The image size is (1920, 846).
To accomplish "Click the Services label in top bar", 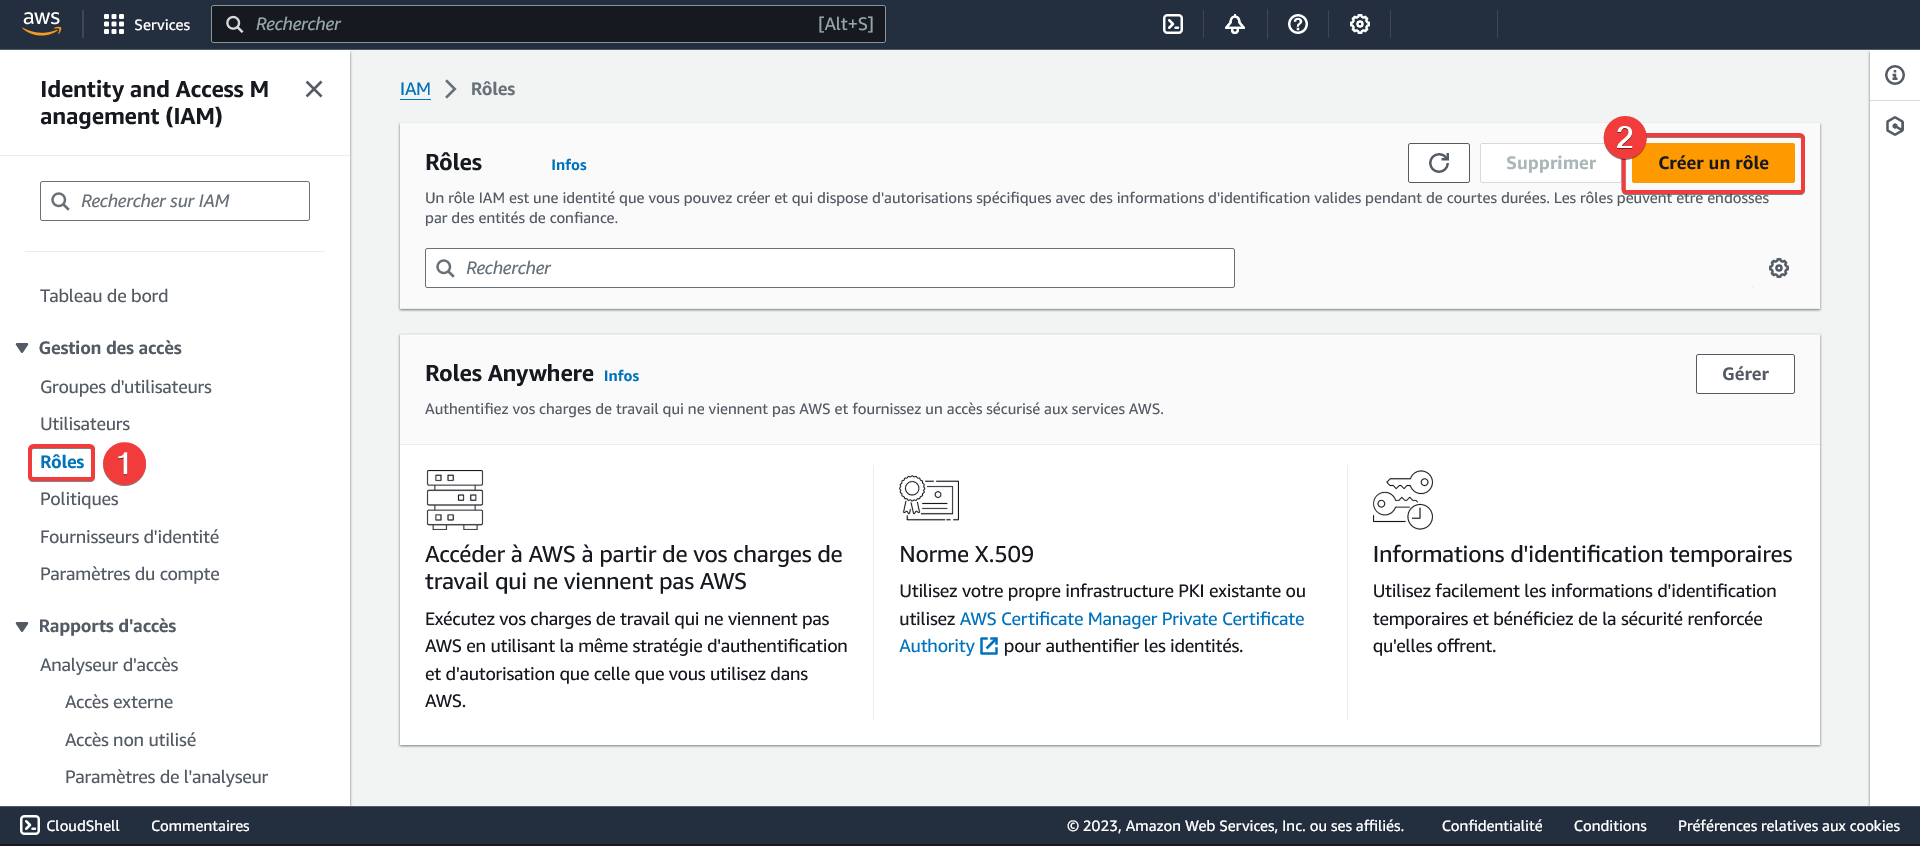I will (162, 25).
